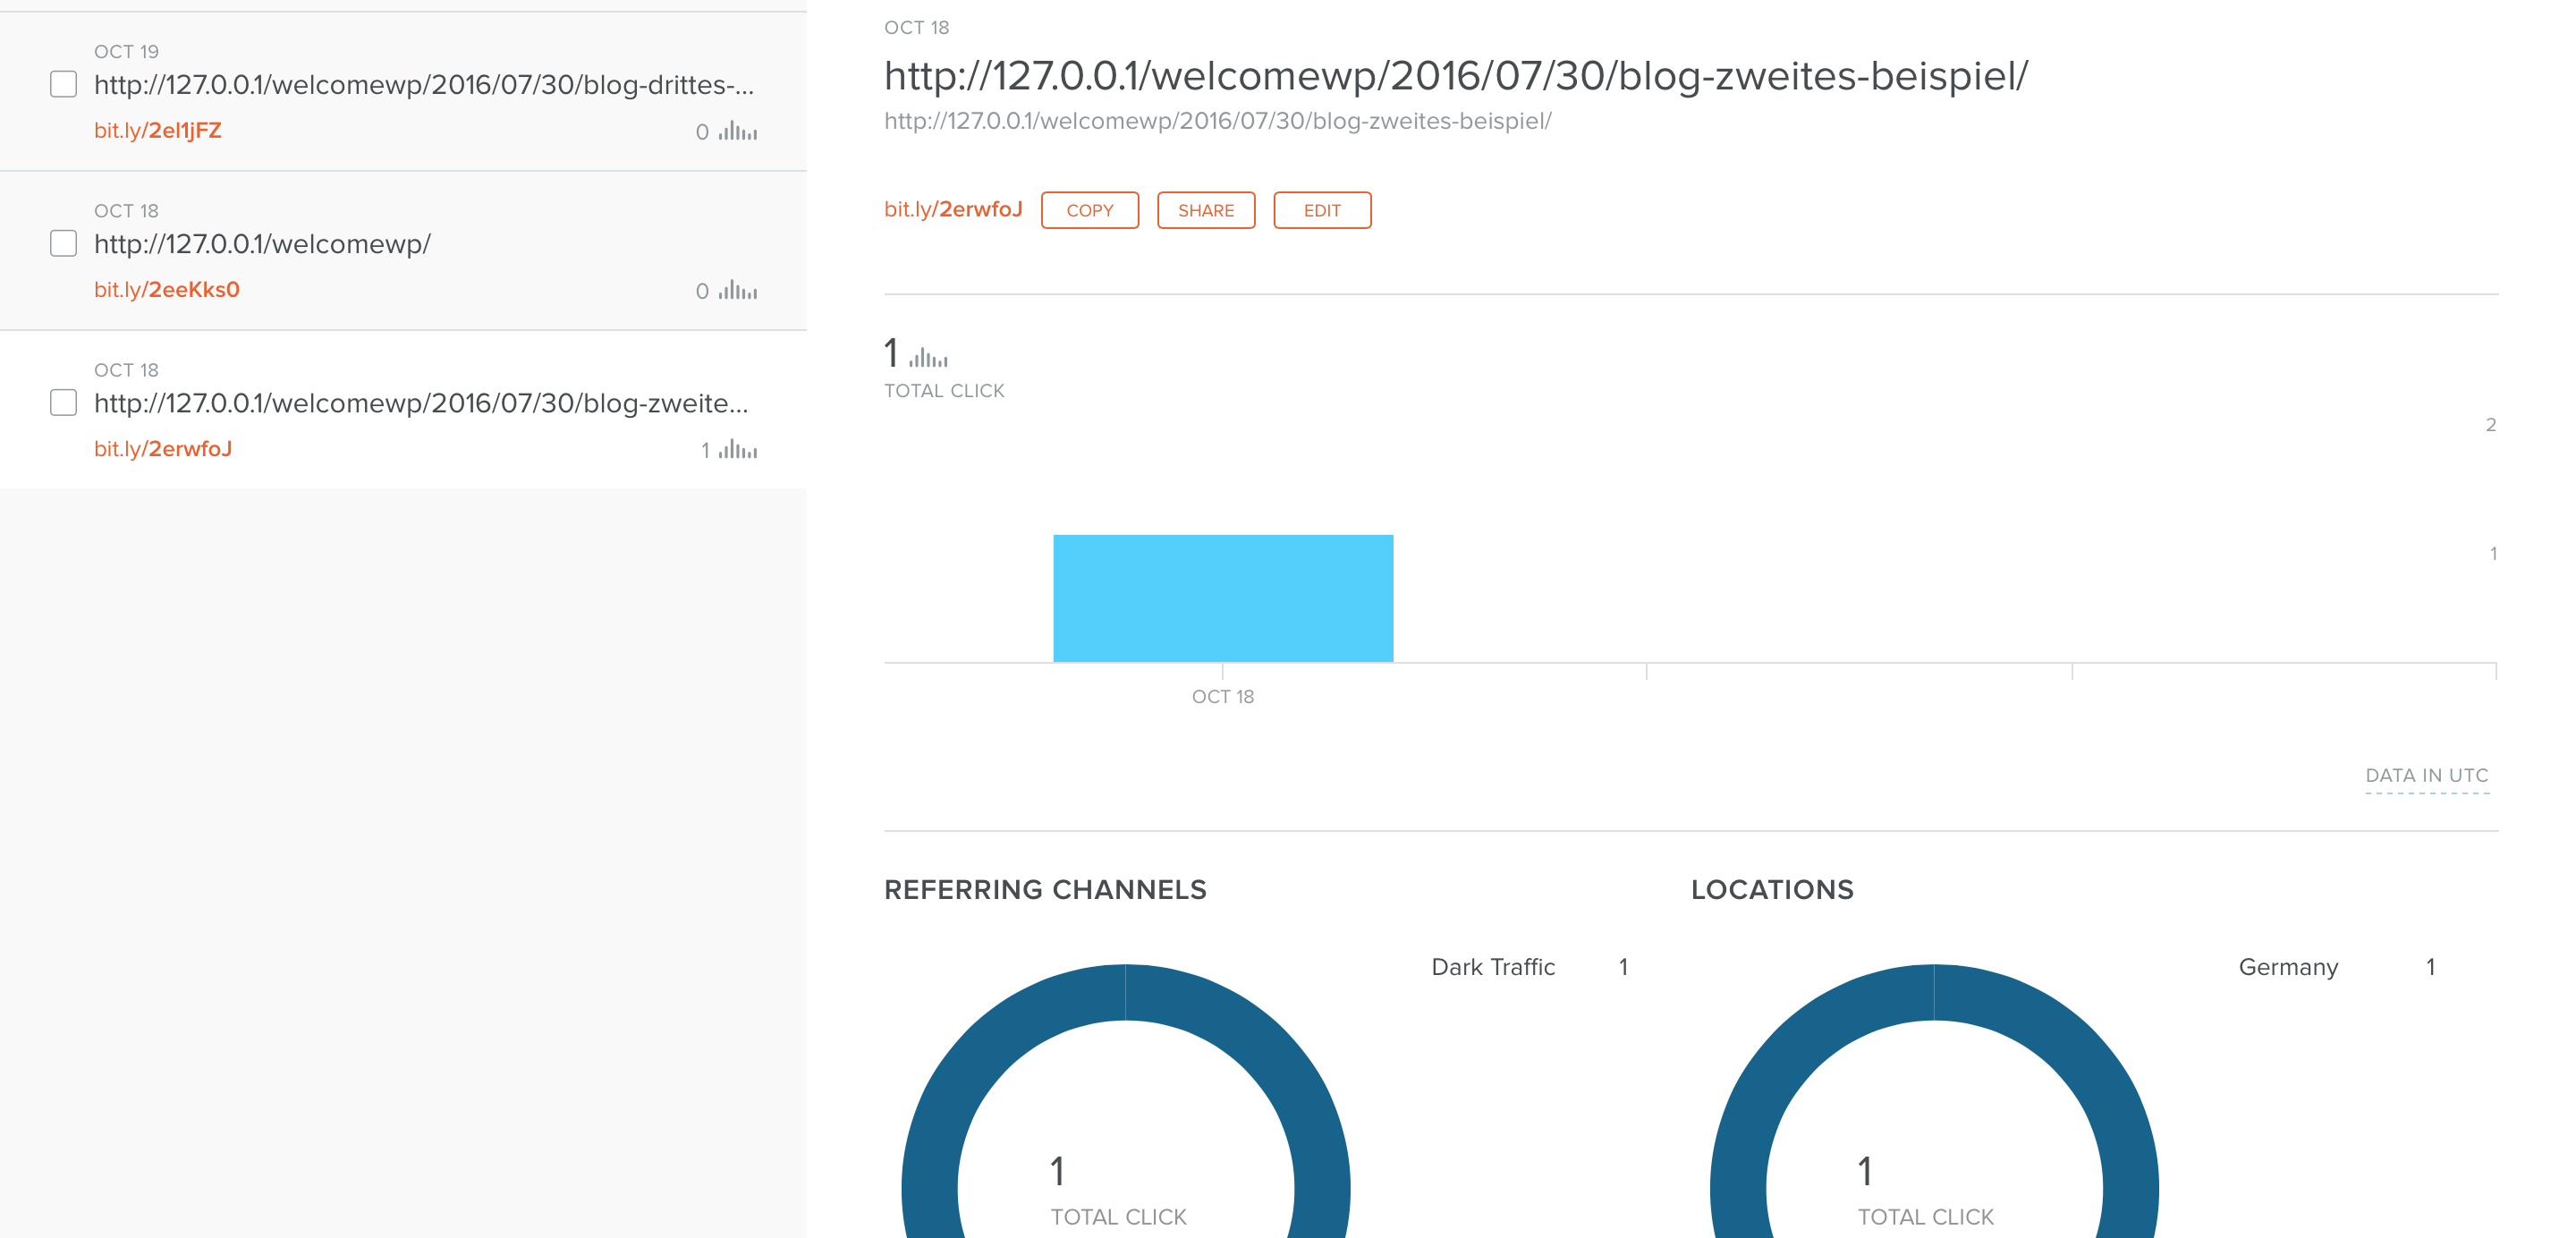Select the checkbox for blog-zweite link
The height and width of the screenshot is (1238, 2576).
coord(63,402)
